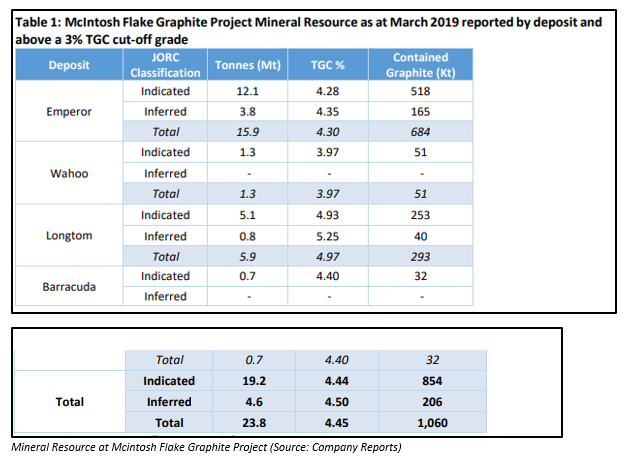
Task: Click Emperor Indicated TGC value 4.28
Action: (328, 91)
